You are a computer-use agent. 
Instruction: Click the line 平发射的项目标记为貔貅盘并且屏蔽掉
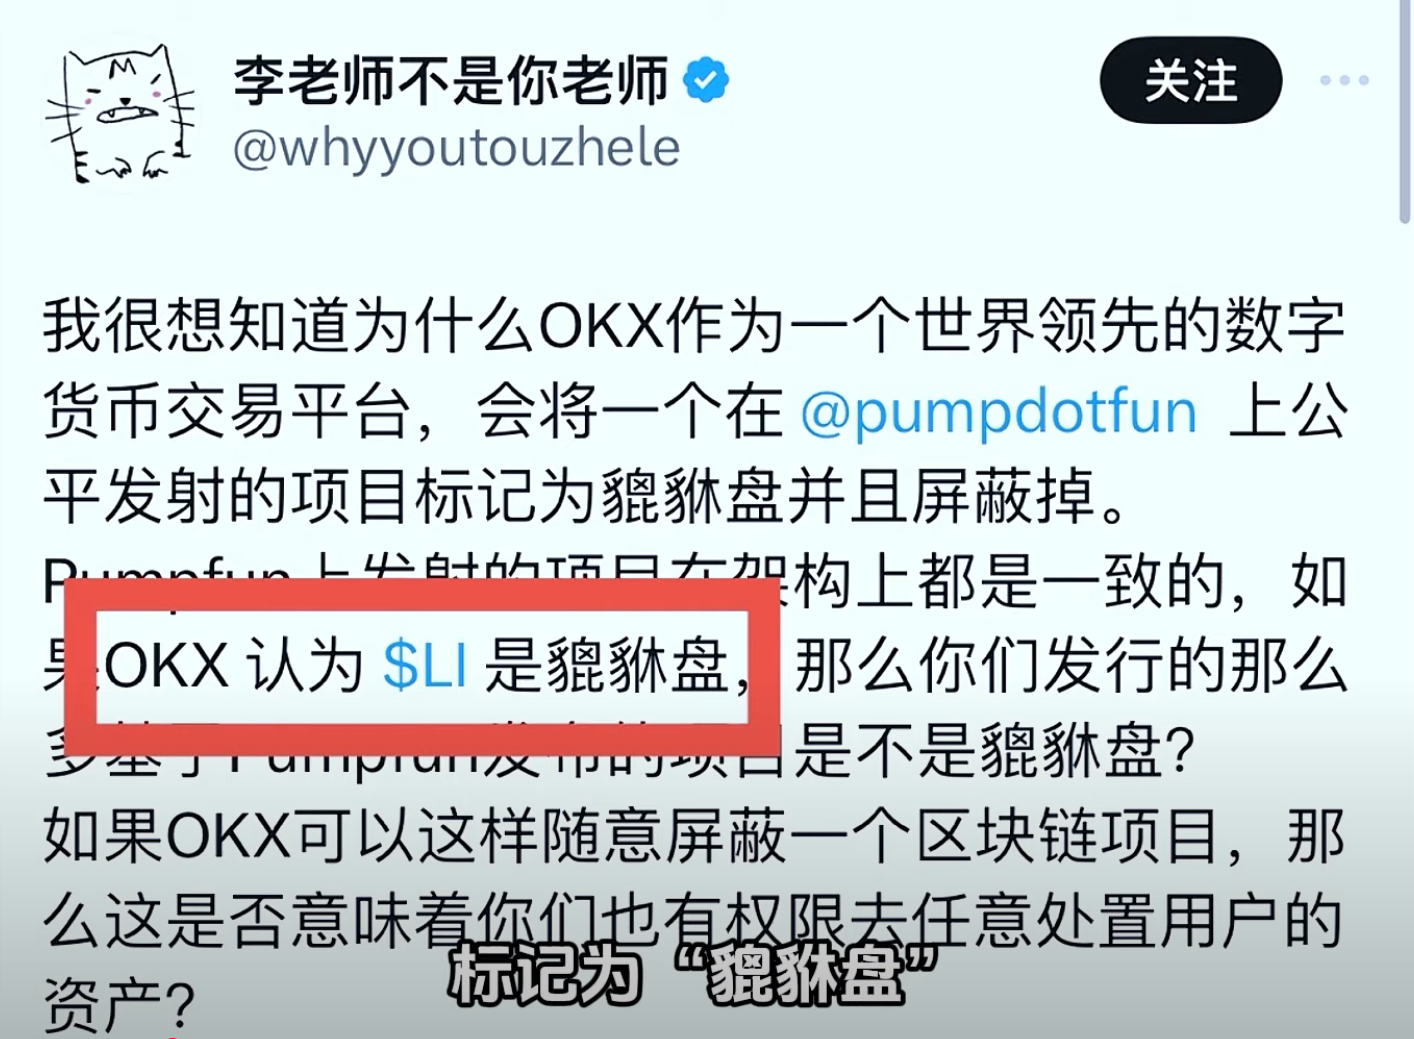point(586,496)
